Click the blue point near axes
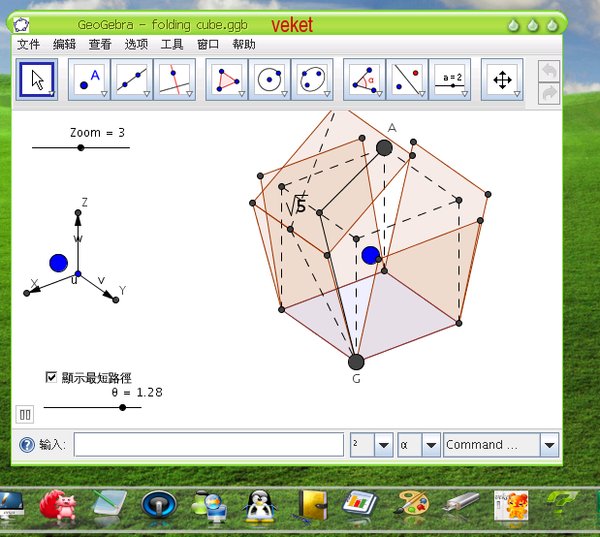The height and width of the screenshot is (537, 600). [x=59, y=263]
